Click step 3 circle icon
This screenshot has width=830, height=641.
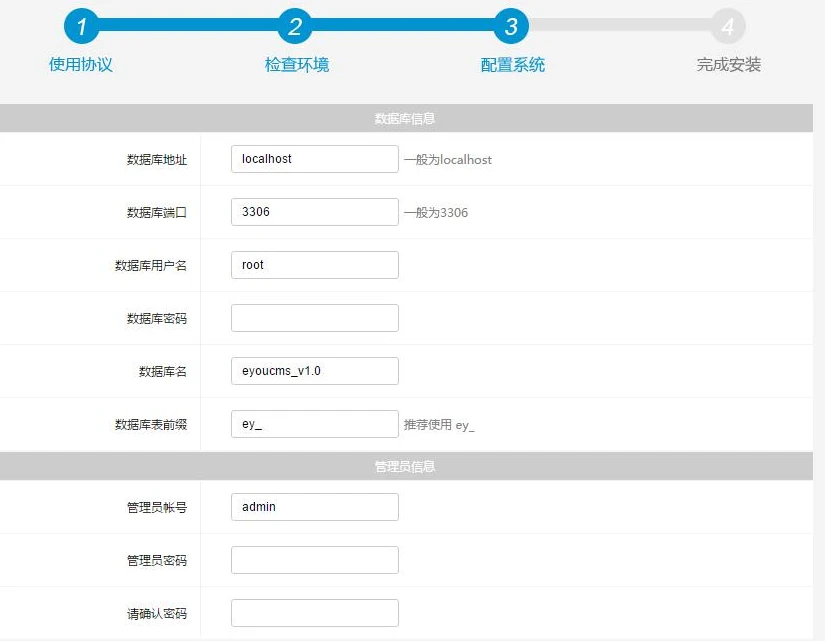pyautogui.click(x=511, y=26)
